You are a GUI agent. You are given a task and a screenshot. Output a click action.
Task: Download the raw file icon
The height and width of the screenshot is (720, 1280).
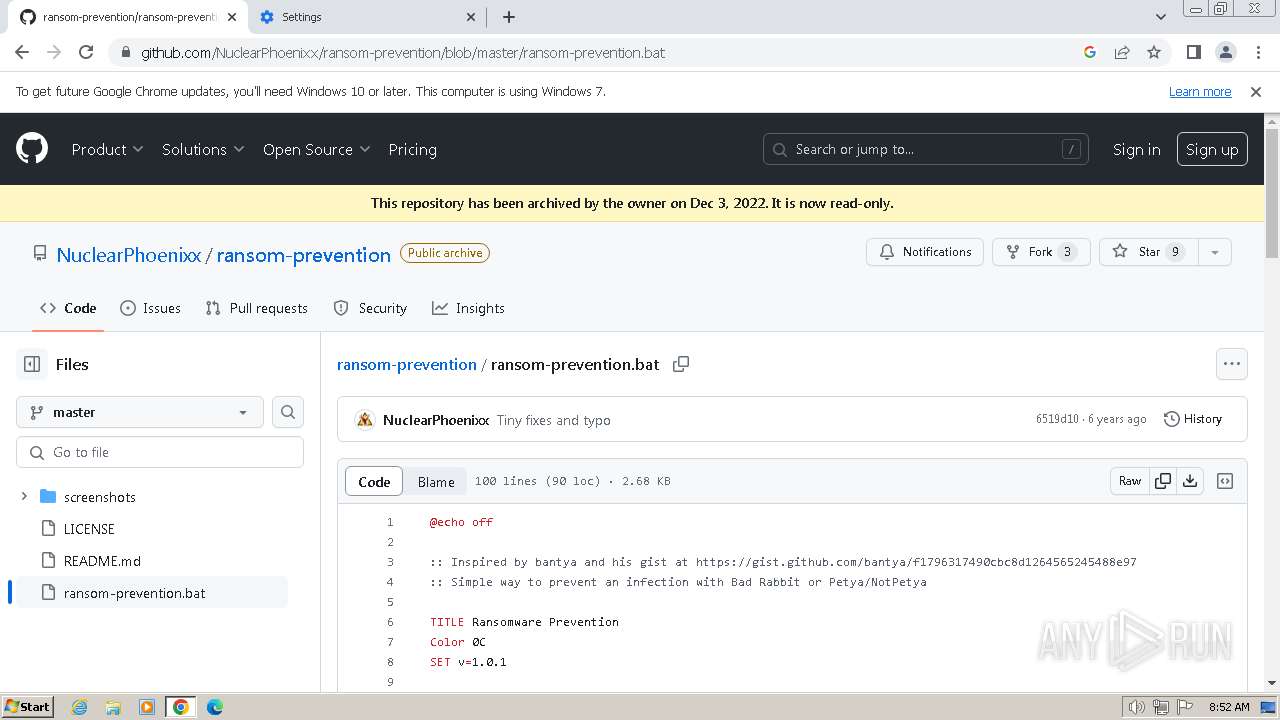(x=1190, y=481)
